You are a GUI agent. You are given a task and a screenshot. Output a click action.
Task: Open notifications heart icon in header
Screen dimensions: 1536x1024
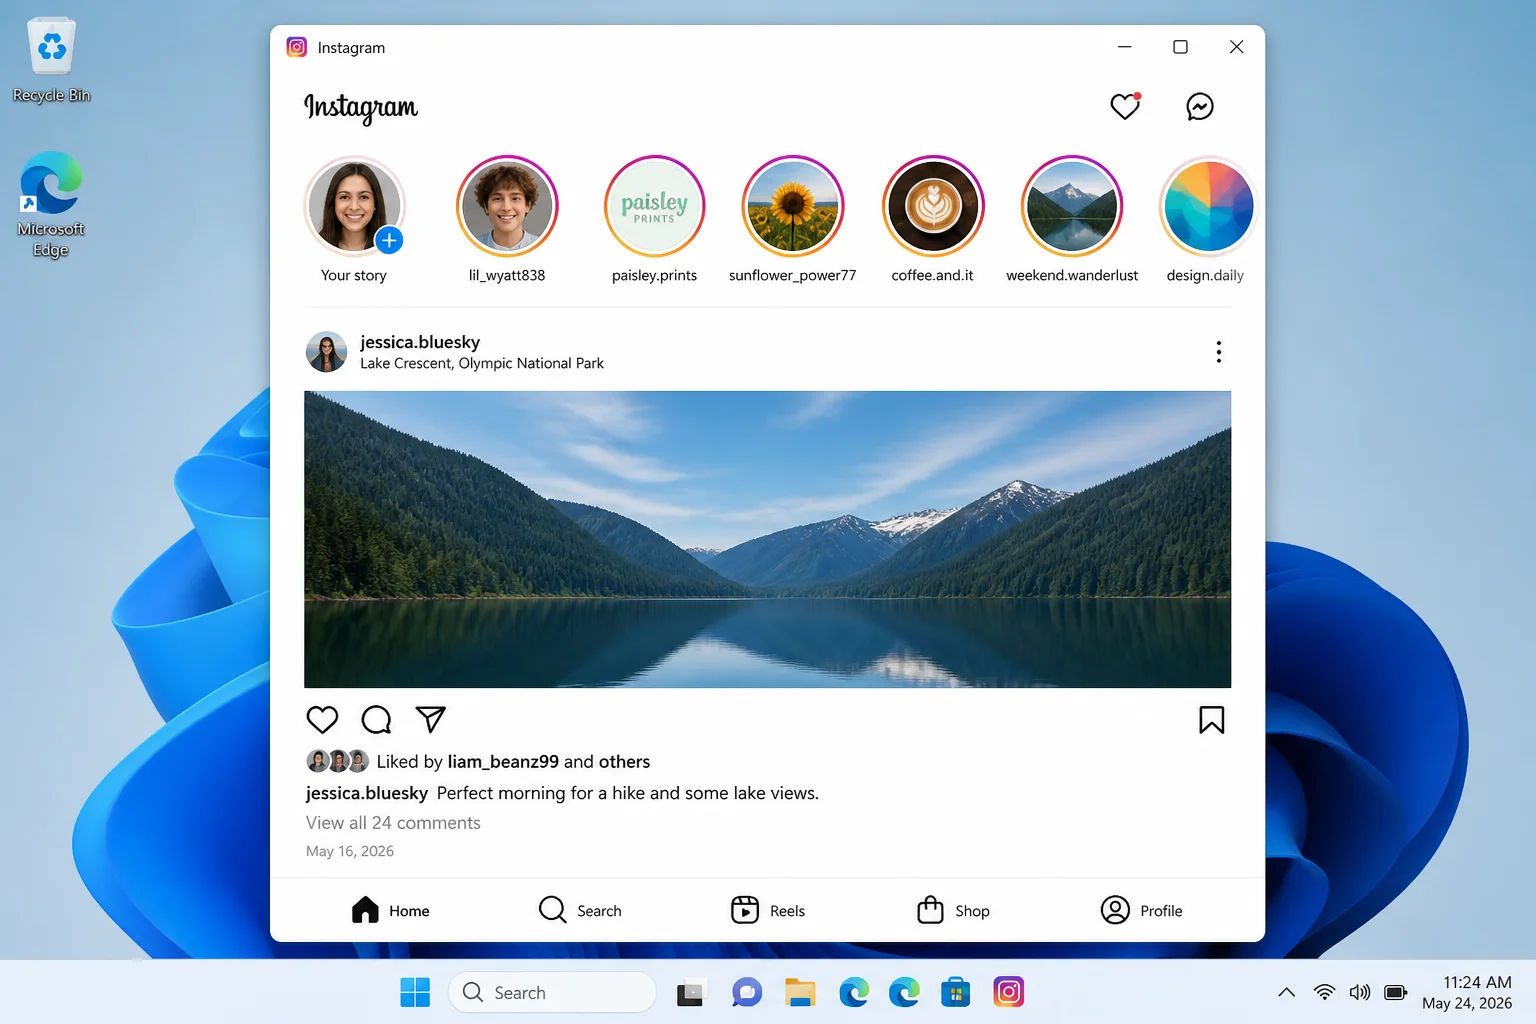pyautogui.click(x=1125, y=106)
